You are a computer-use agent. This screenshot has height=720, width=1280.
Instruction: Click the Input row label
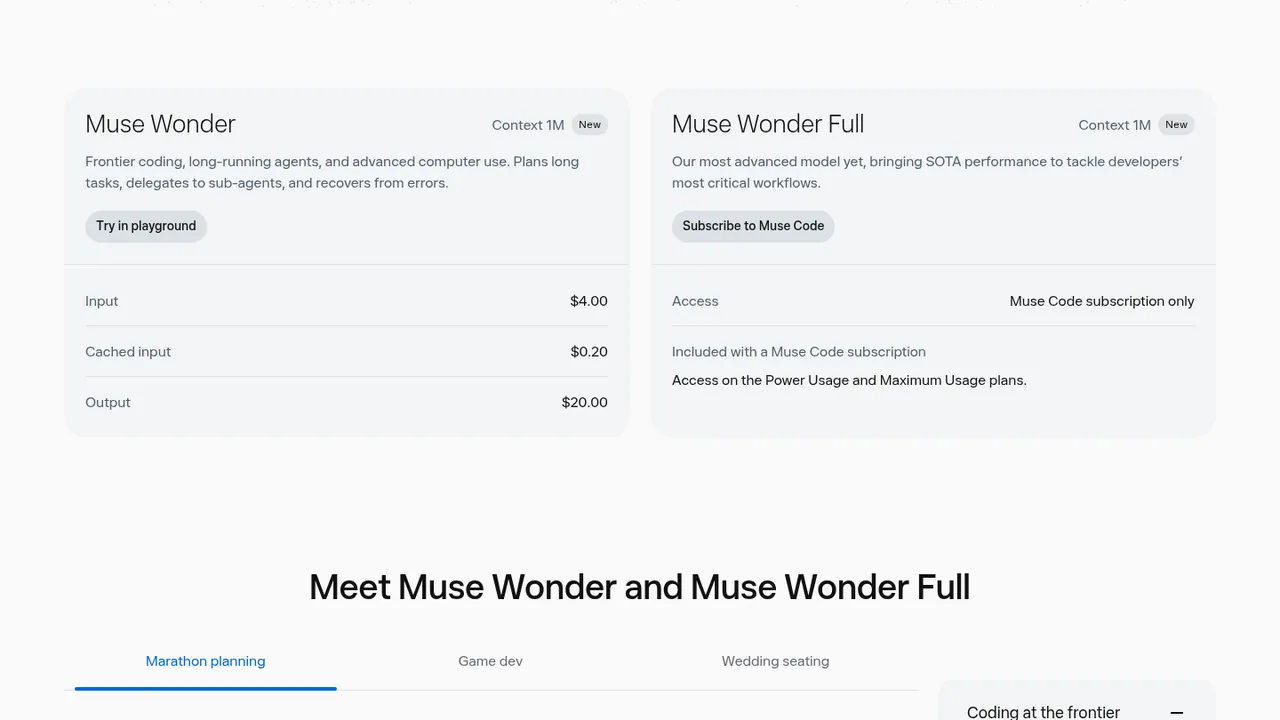click(102, 301)
